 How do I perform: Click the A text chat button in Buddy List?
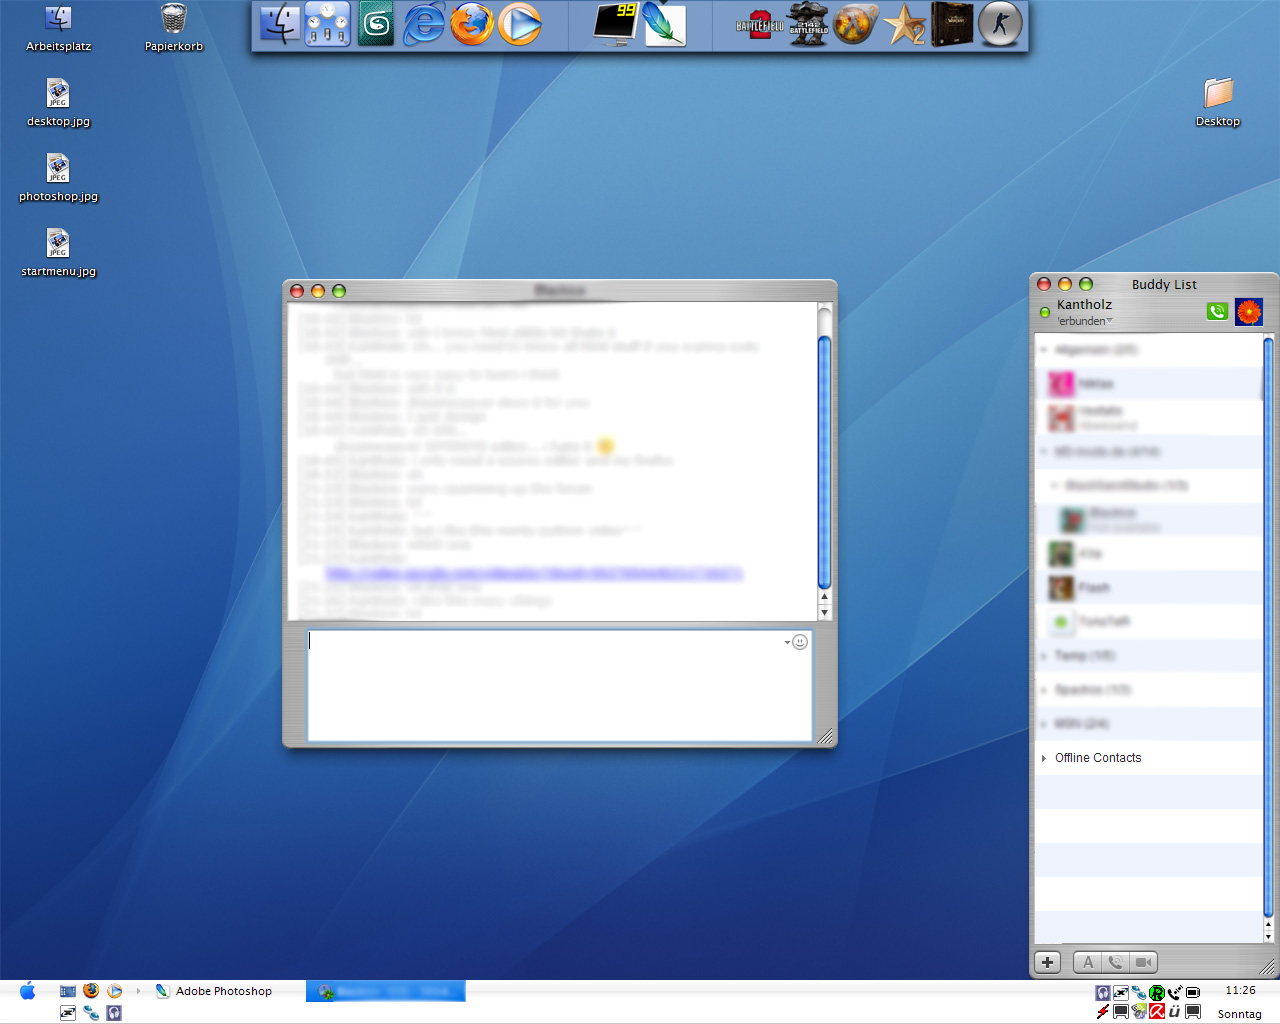click(x=1088, y=962)
